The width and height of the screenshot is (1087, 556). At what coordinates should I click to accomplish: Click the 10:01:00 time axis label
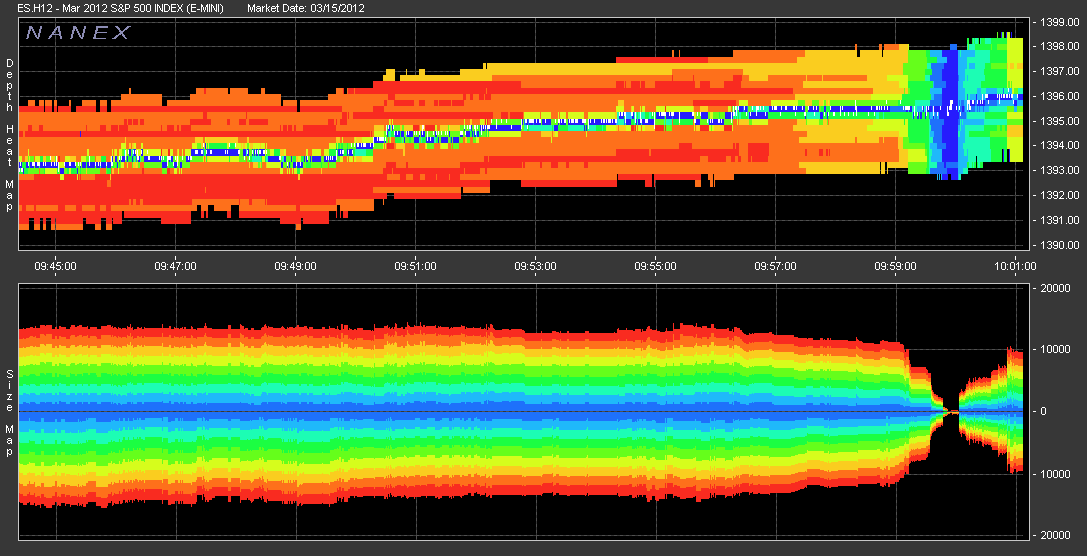pyautogui.click(x=1016, y=266)
